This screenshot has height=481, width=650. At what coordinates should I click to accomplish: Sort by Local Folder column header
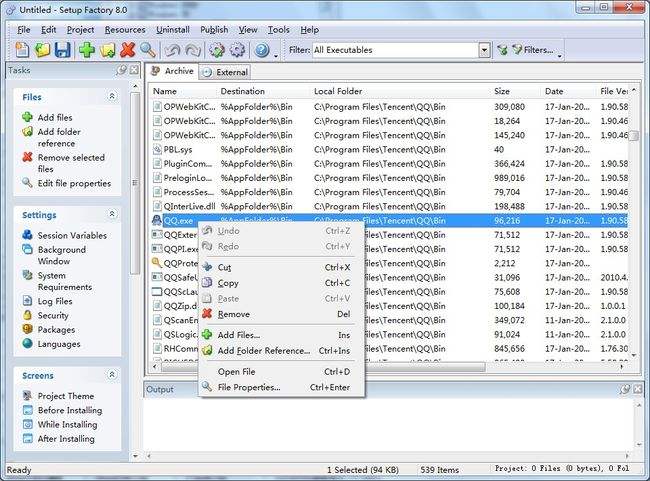(400, 91)
